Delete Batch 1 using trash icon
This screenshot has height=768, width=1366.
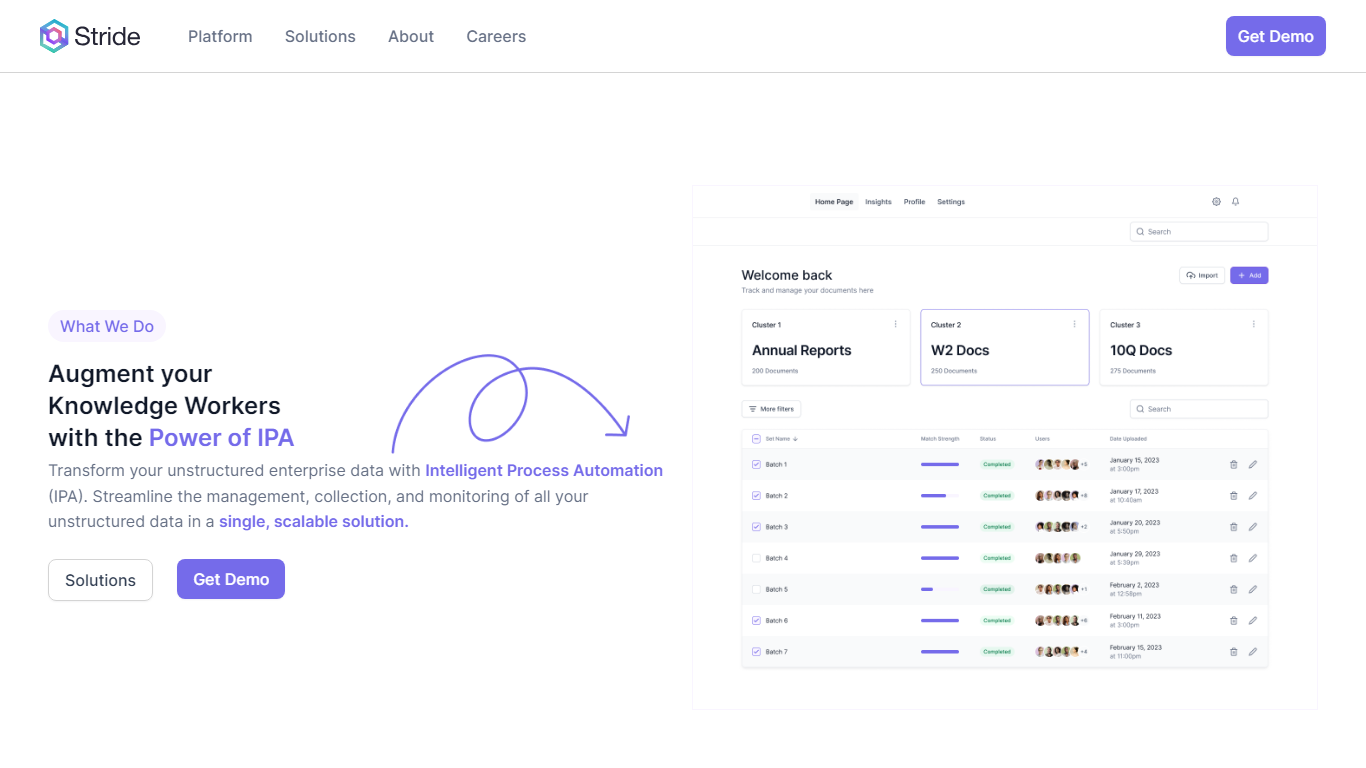point(1233,464)
